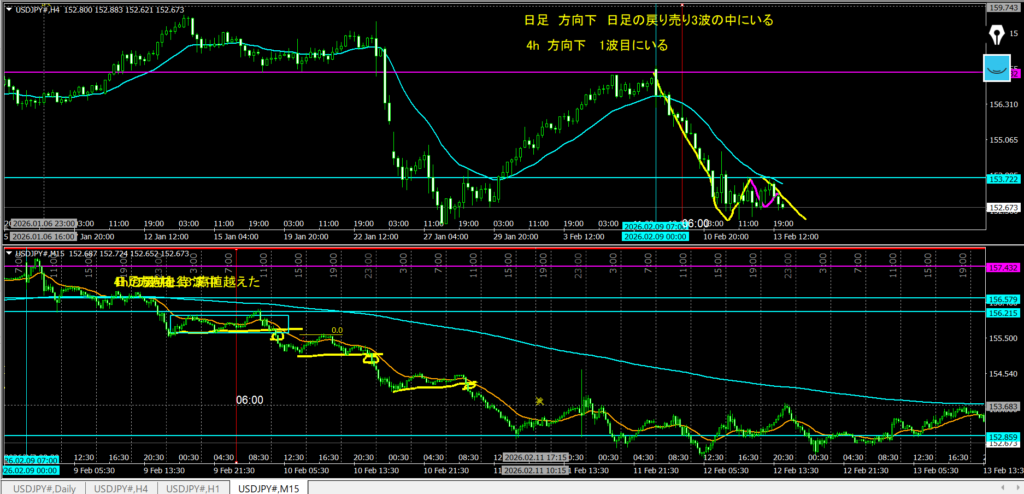Click the blue smiley face icon
This screenshot has width=1024, height=494.
(997, 68)
